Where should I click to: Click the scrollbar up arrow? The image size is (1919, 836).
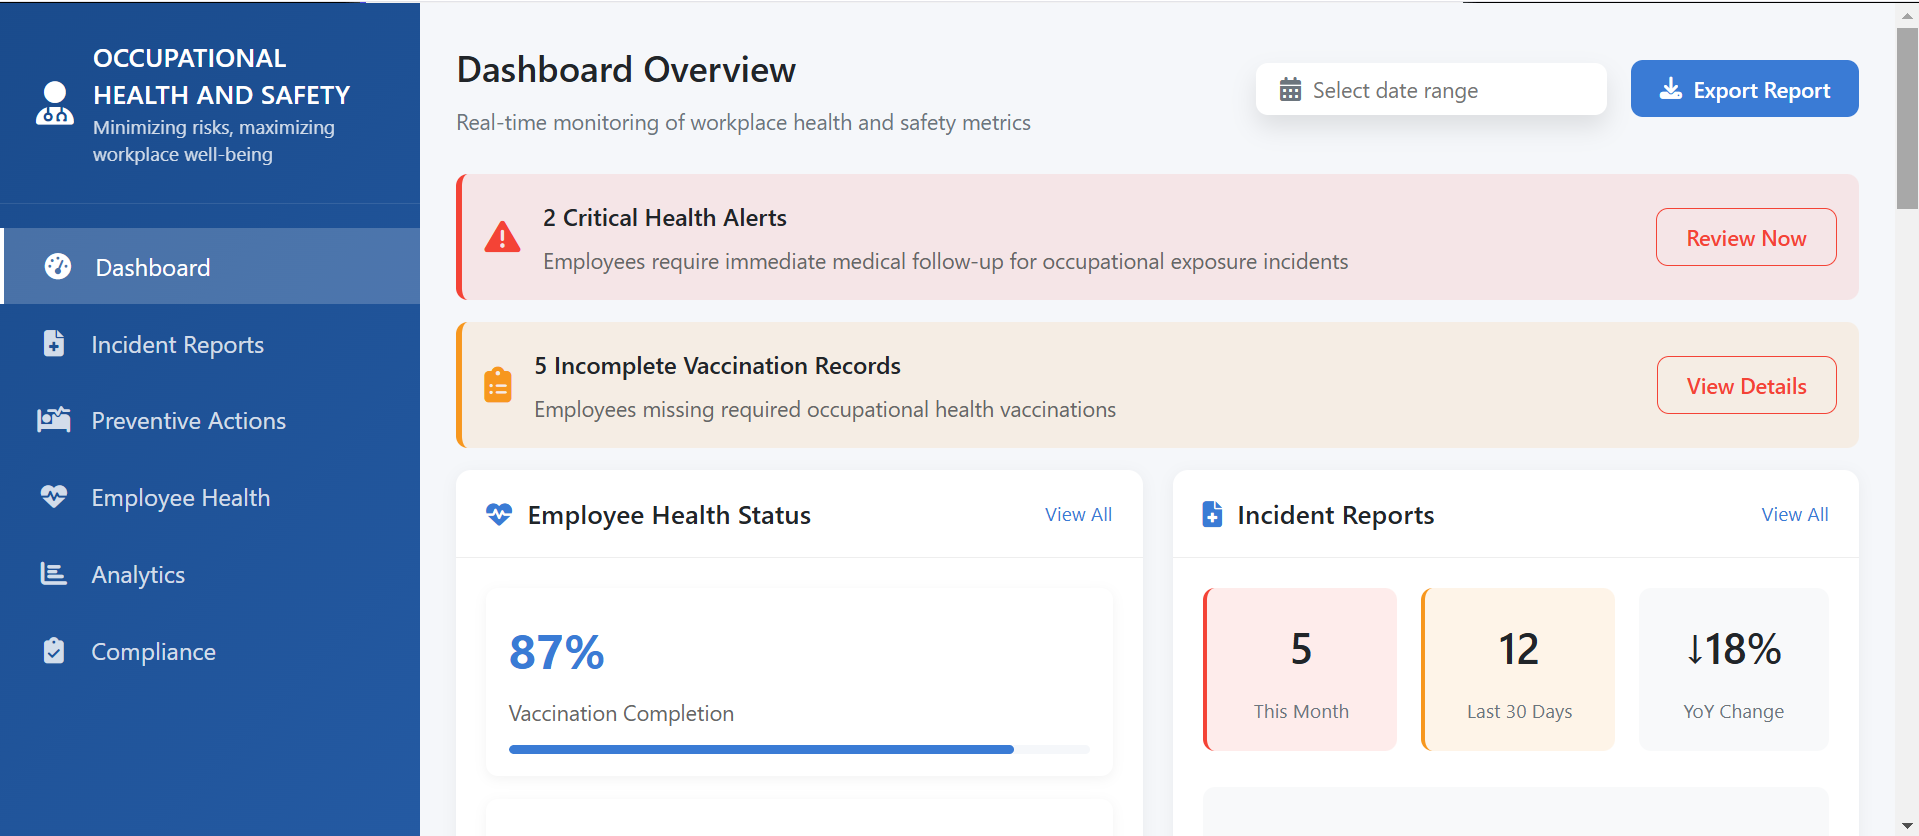[x=1907, y=15]
